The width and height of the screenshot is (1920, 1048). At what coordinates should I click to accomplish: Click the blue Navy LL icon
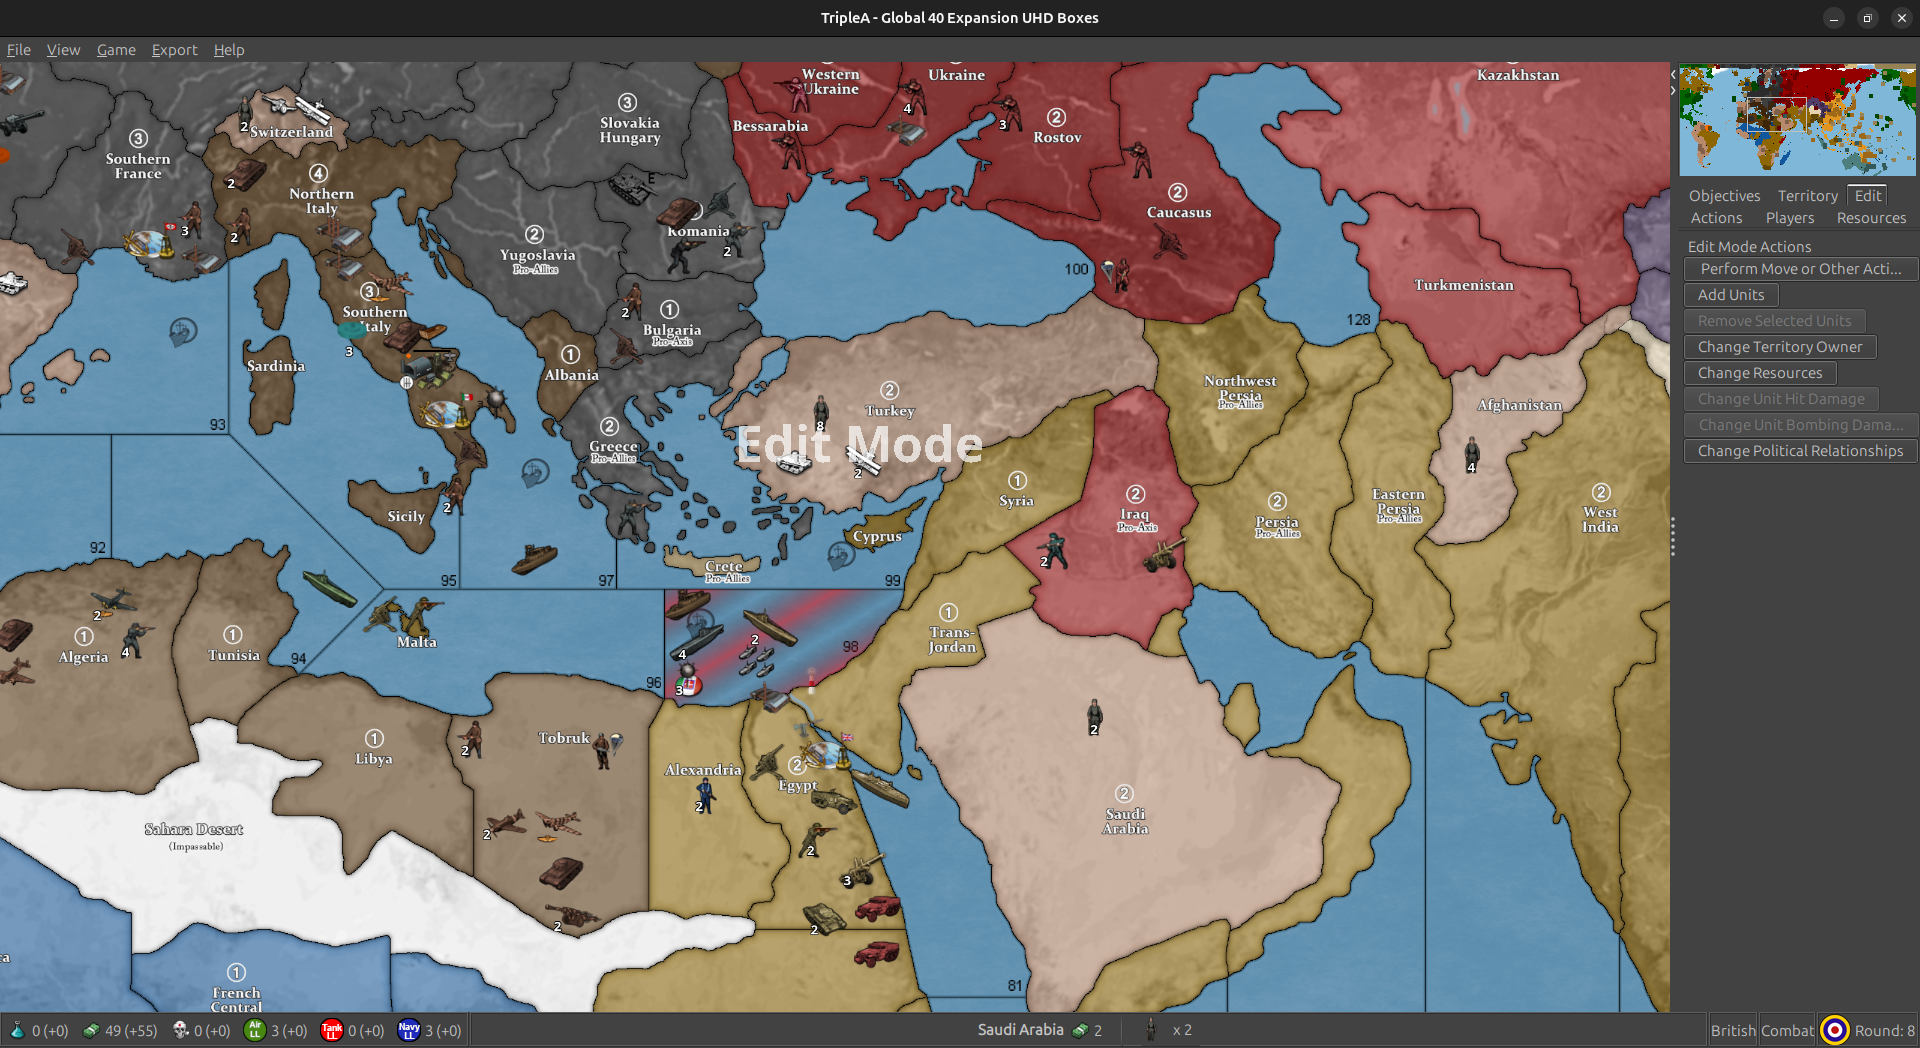(x=409, y=1030)
